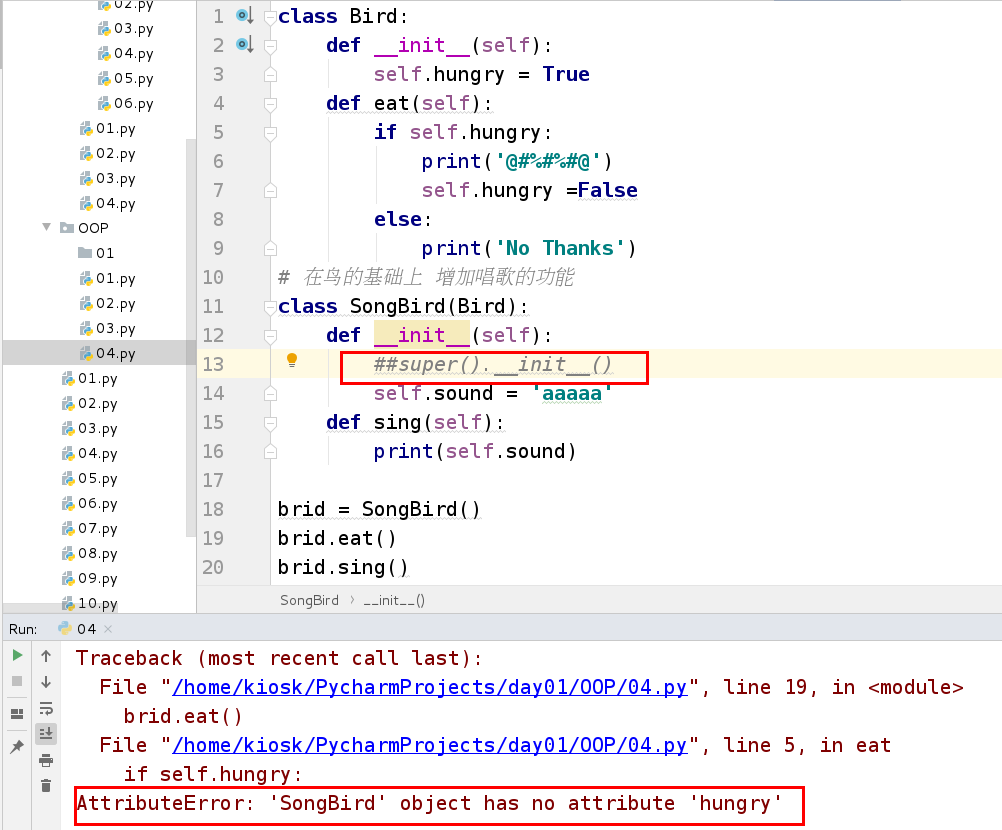Click fold end marker on line 3
1002x830 pixels.
tap(270, 74)
